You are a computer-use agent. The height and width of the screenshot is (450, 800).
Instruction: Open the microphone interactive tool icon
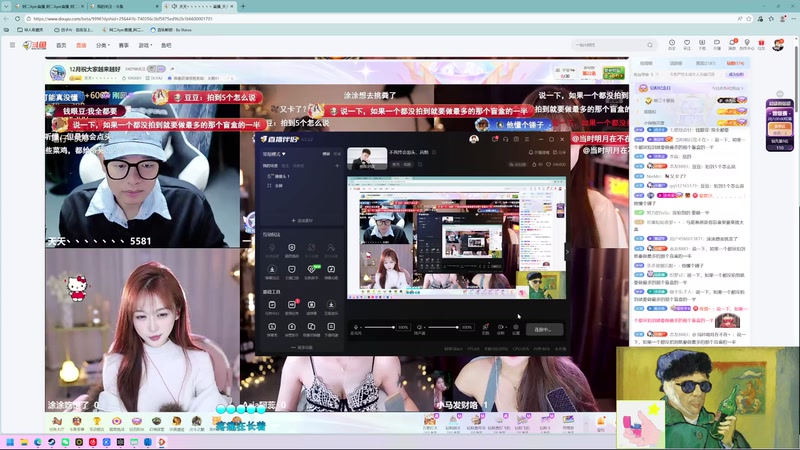click(x=272, y=249)
